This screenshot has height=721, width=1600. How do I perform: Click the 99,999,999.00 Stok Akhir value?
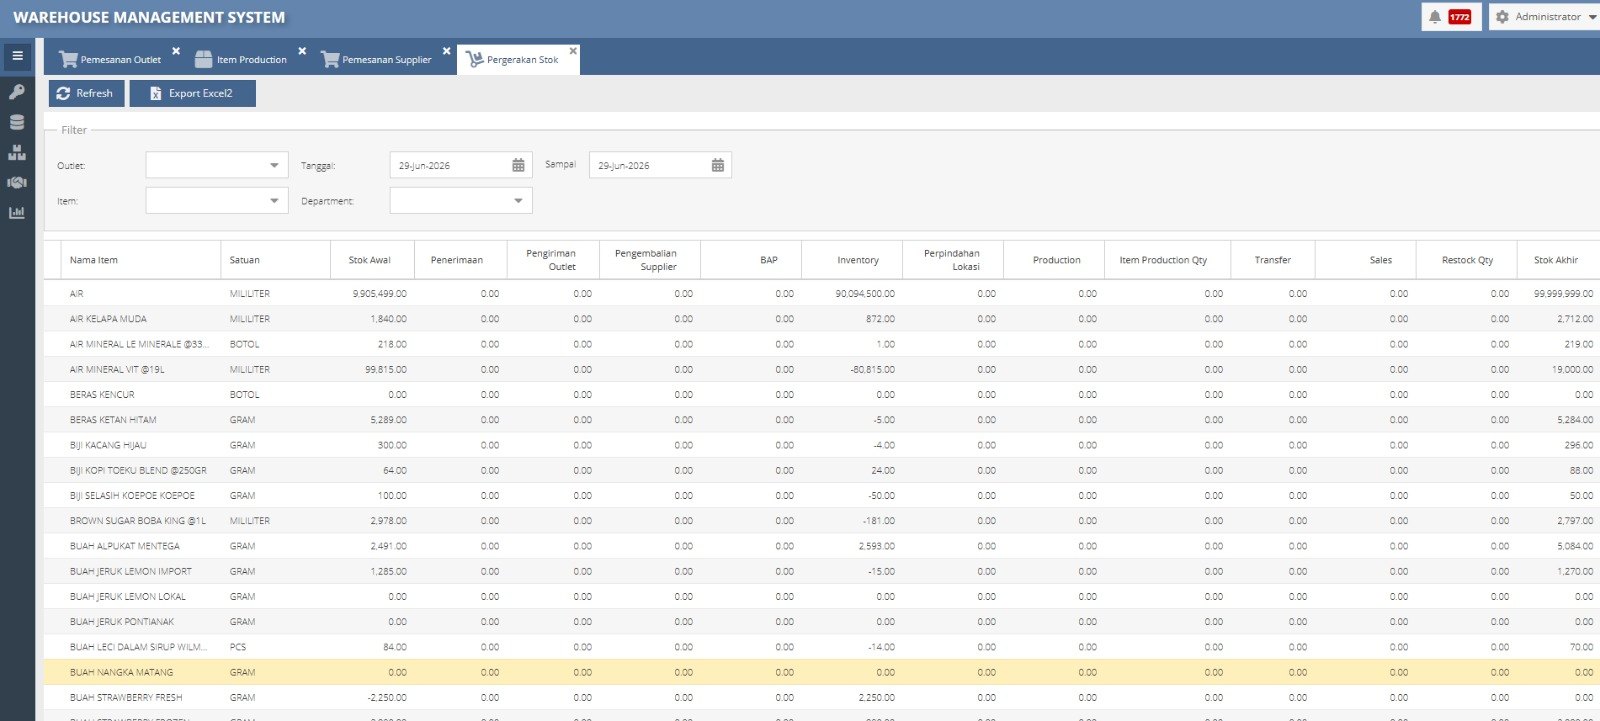(1564, 294)
